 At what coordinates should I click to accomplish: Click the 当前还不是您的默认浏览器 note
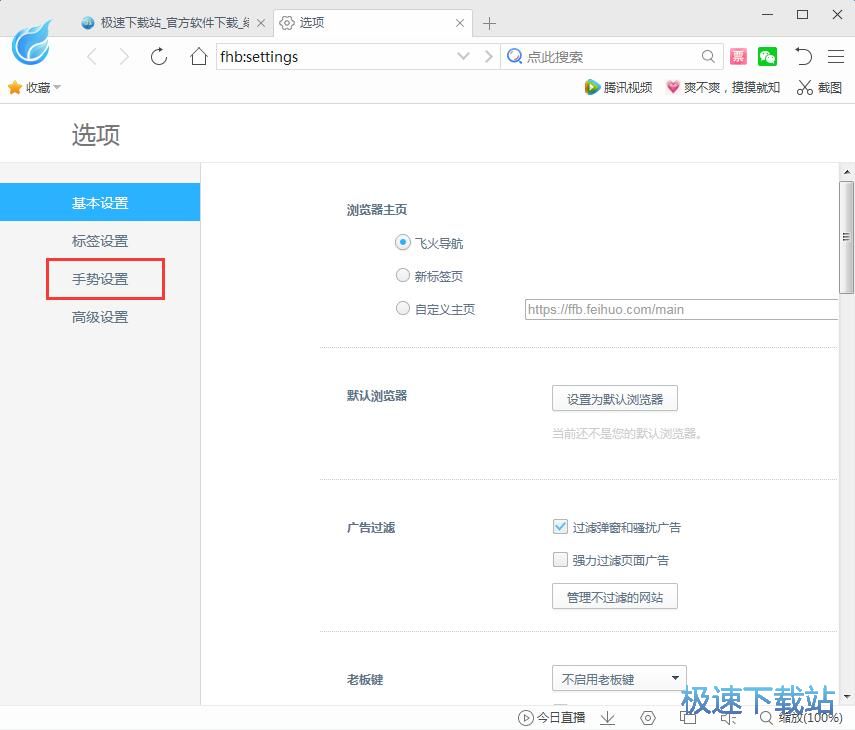627,433
